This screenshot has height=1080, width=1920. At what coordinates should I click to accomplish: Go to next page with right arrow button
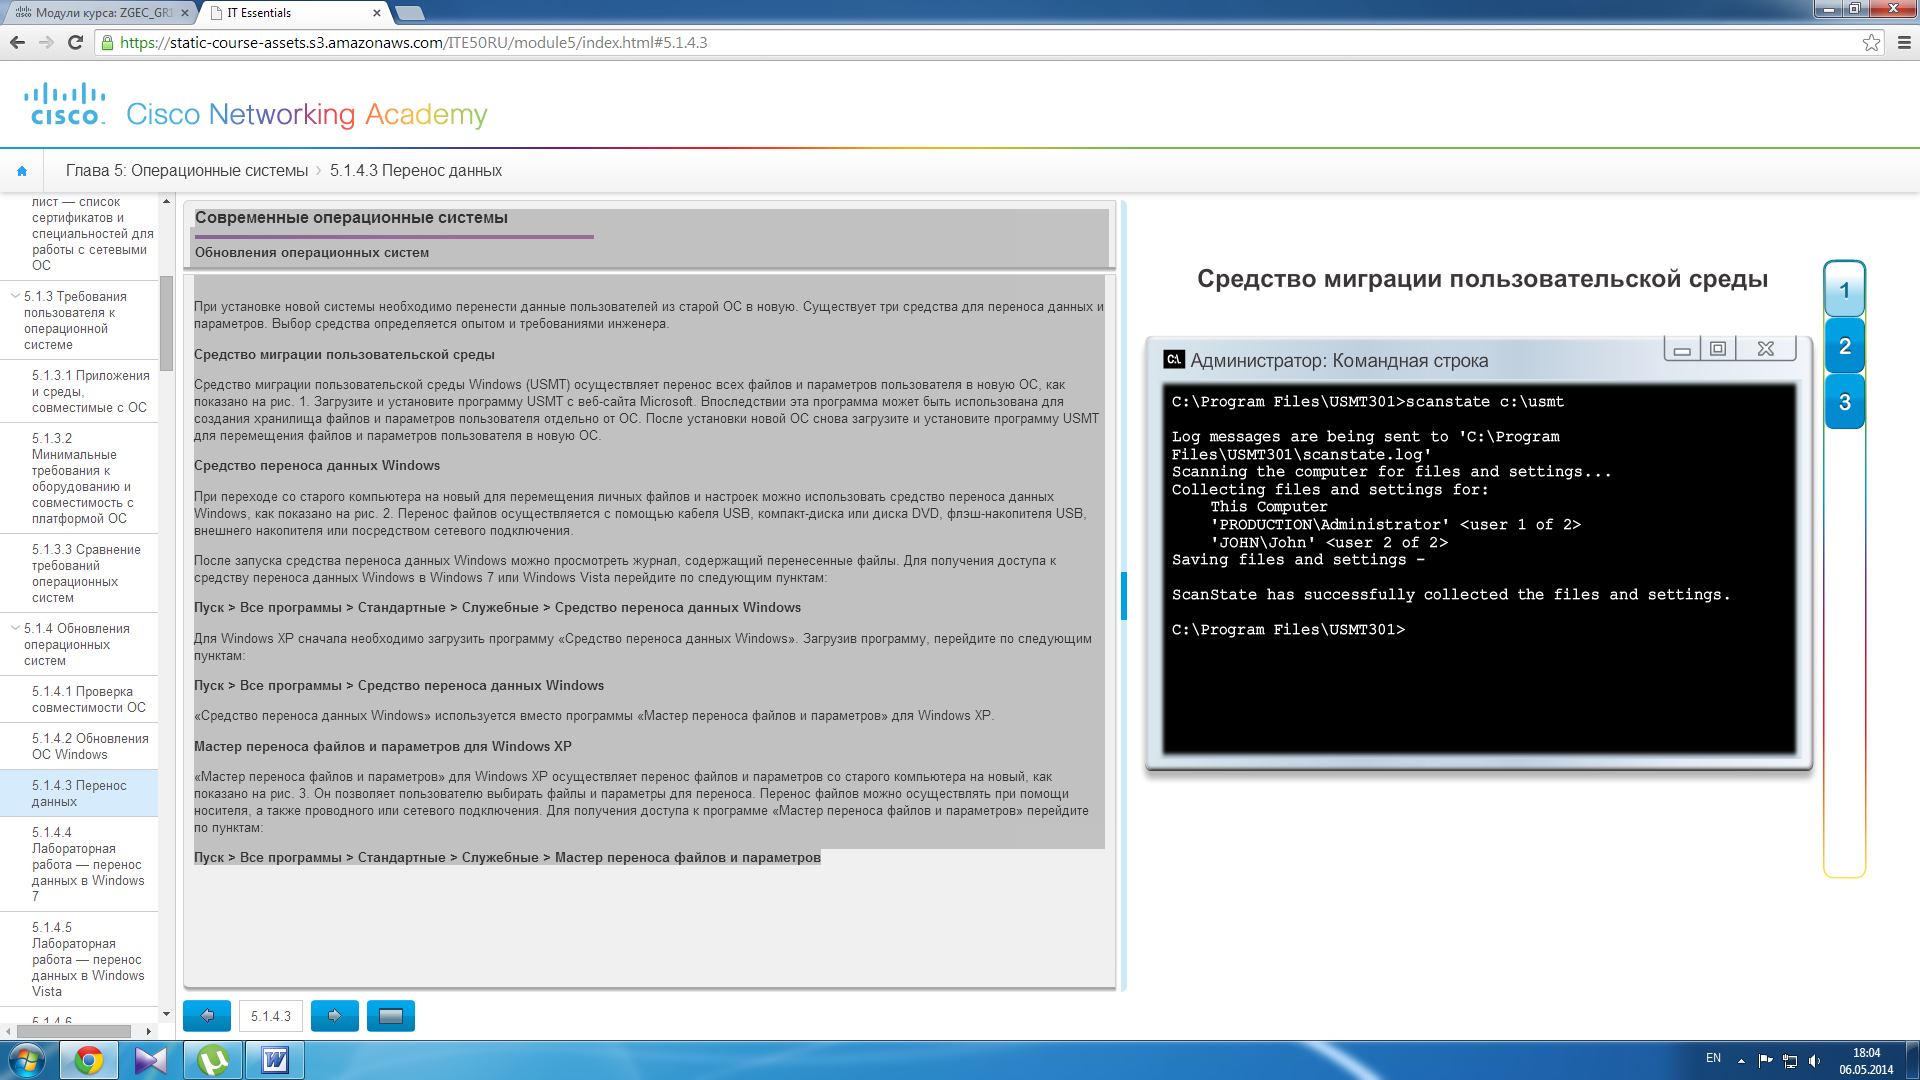[x=335, y=1016]
